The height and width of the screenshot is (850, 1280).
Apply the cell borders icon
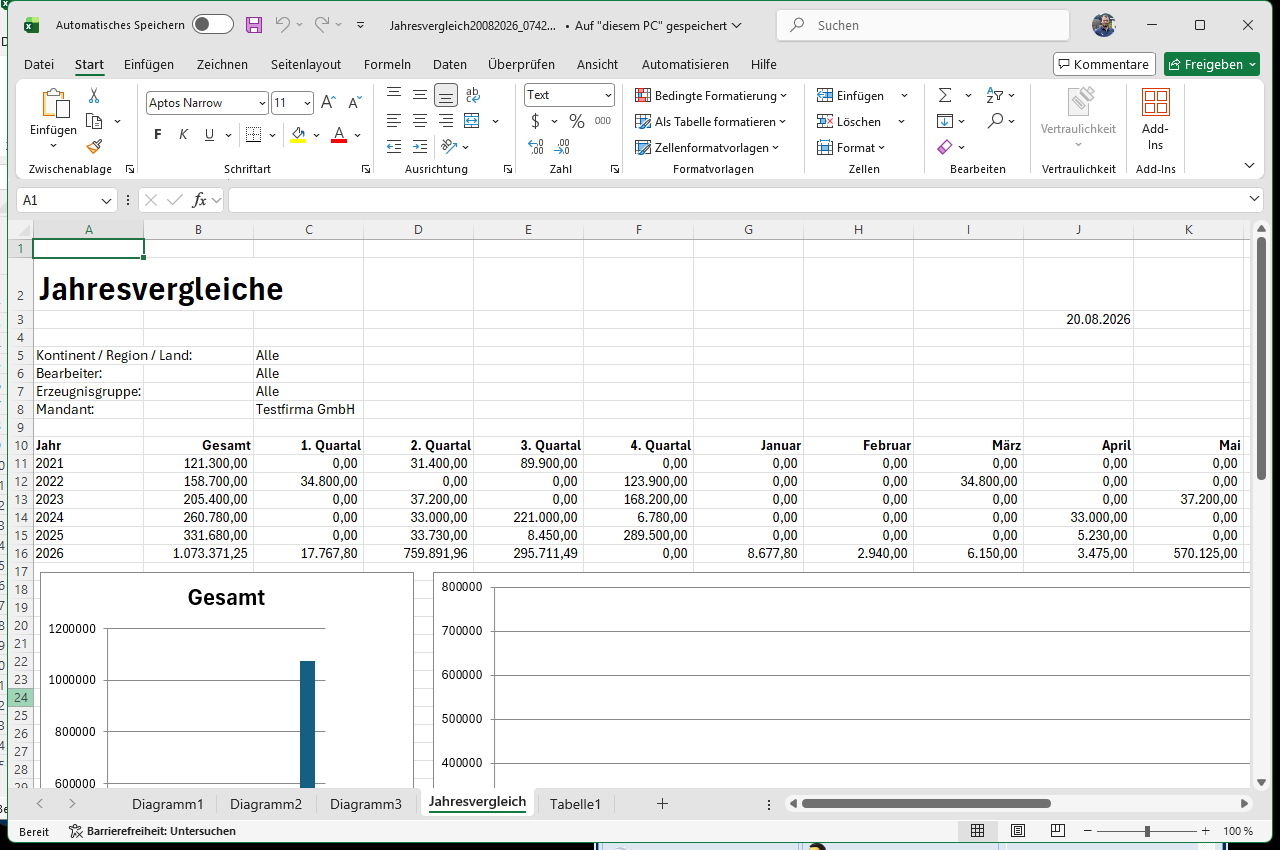pos(253,134)
